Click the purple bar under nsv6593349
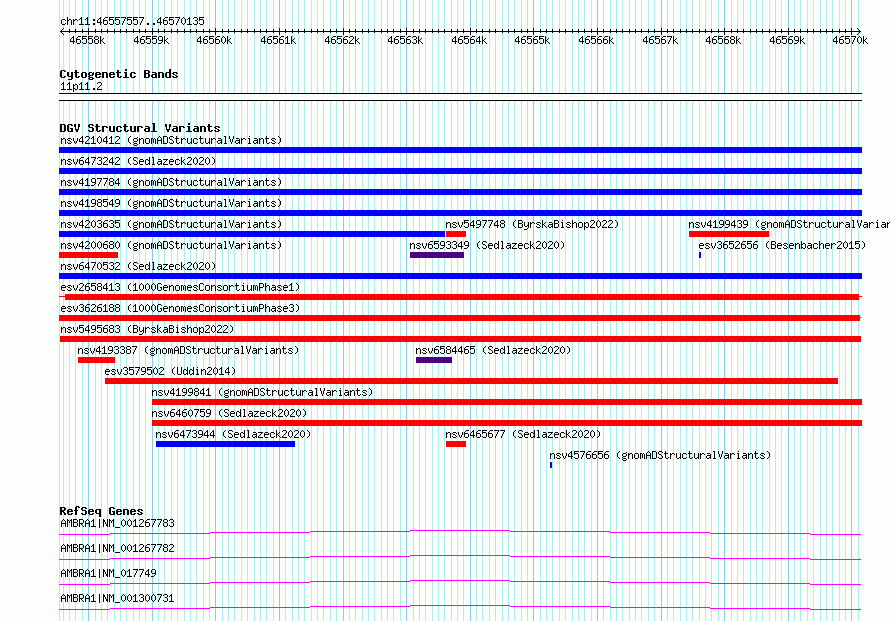The image size is (890, 621). 437,255
